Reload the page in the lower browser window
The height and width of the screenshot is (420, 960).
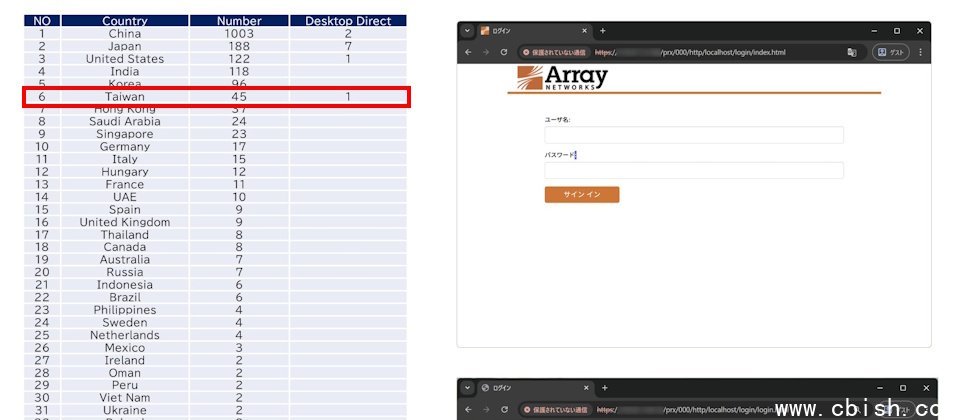point(504,409)
